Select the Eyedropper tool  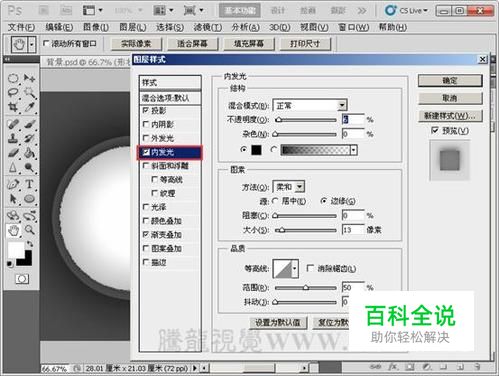(30, 107)
